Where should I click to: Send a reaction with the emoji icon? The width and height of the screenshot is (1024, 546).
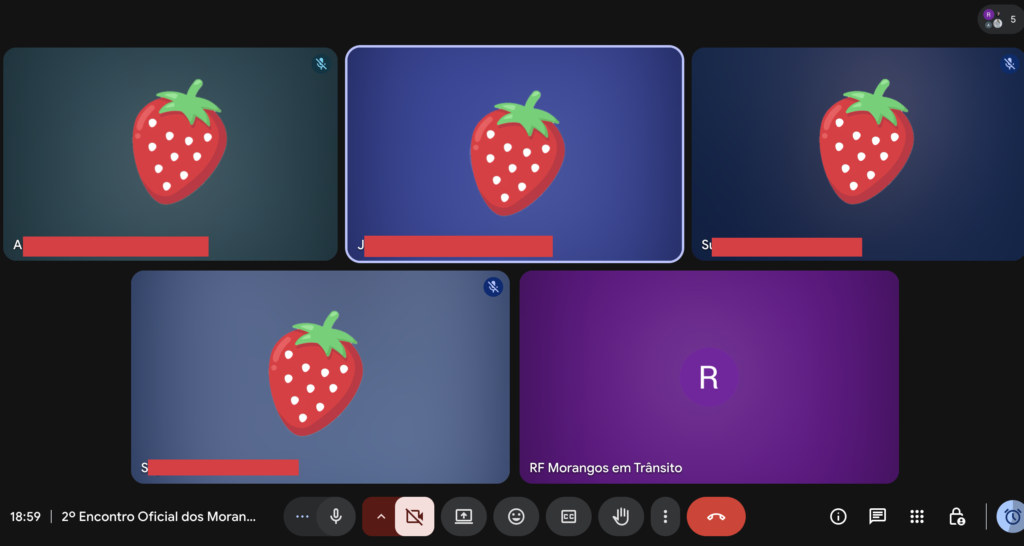(x=516, y=516)
